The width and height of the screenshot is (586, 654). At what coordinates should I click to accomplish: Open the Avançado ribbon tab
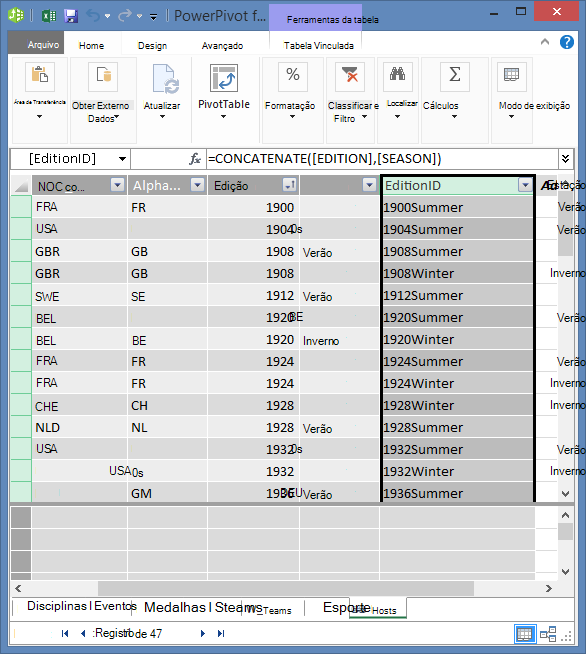[x=222, y=45]
